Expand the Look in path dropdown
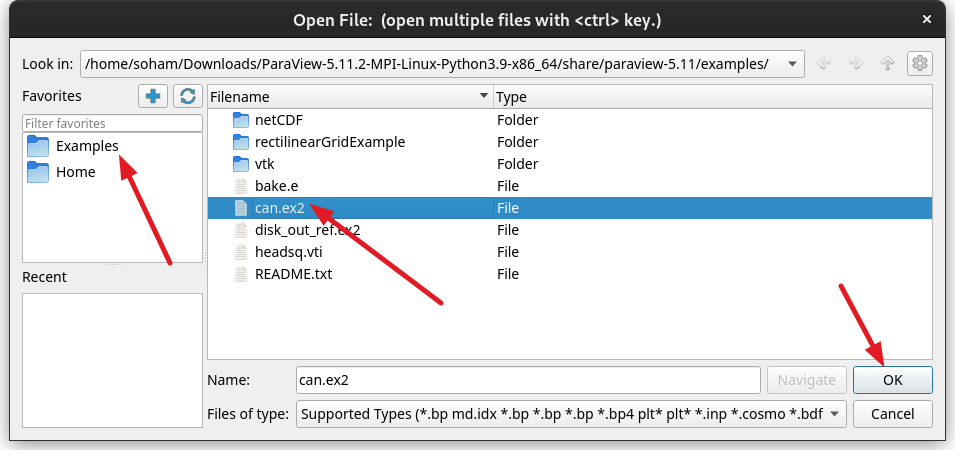The width and height of the screenshot is (955, 450). pos(792,63)
